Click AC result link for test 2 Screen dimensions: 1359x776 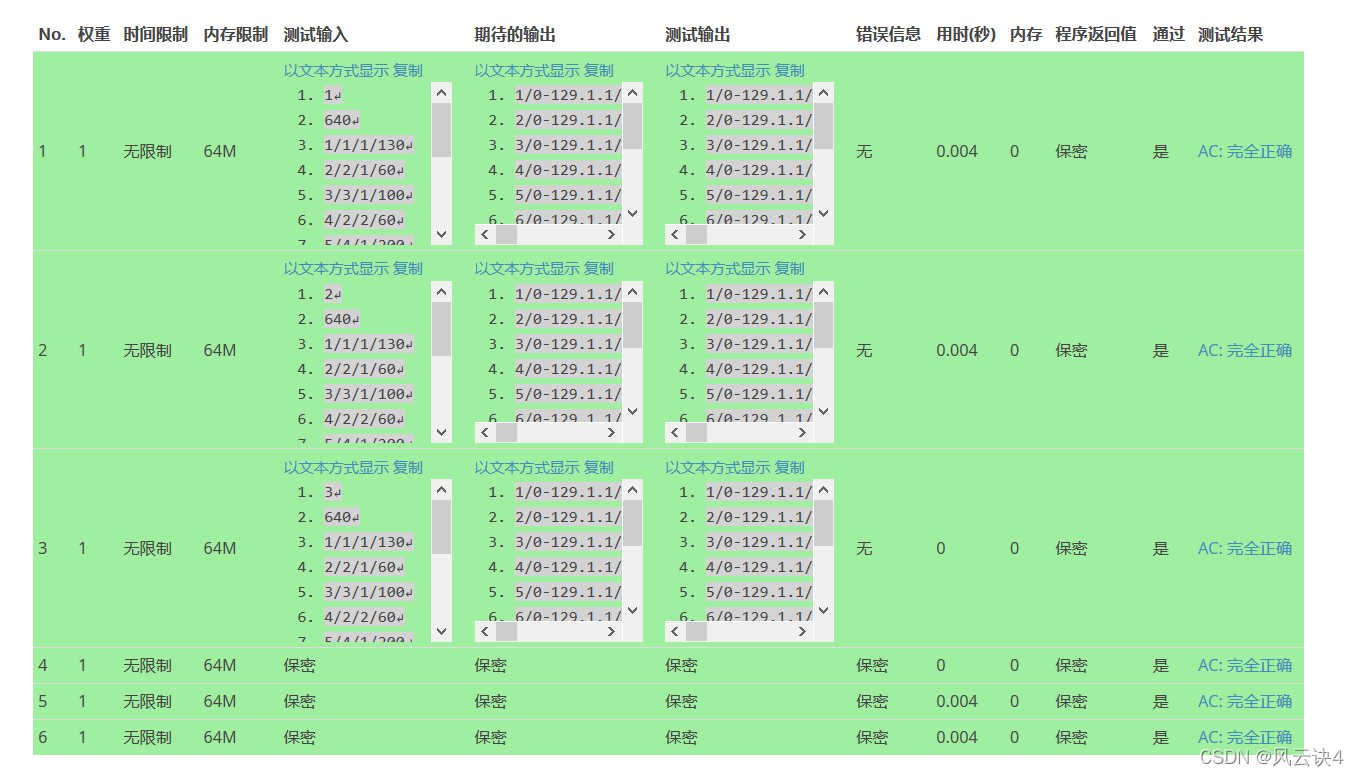[x=1245, y=350]
